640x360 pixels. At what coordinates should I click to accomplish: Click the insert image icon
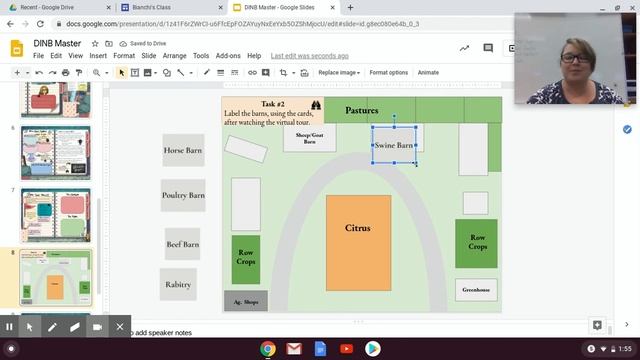147,73
